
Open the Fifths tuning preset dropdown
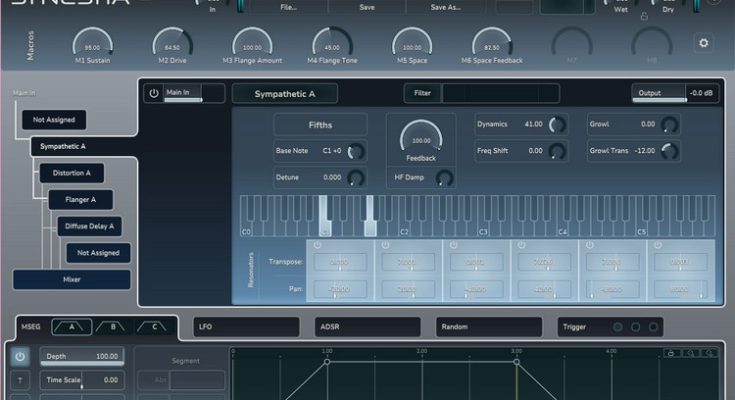320,125
